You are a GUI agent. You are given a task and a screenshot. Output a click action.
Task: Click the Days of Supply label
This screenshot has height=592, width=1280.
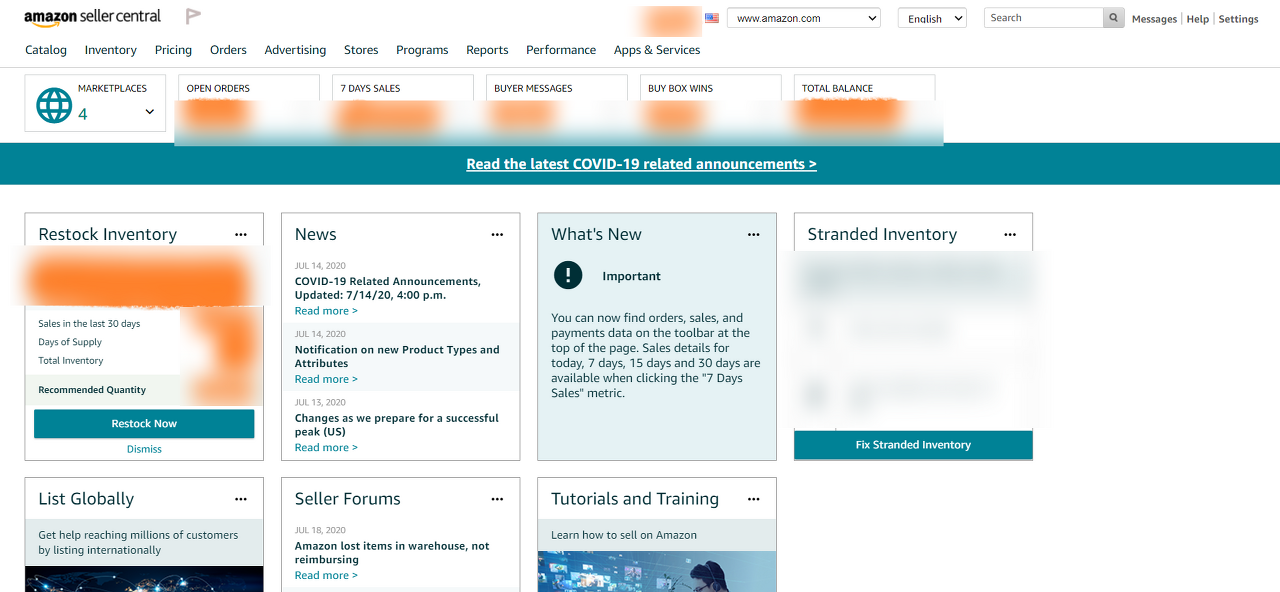pos(70,342)
